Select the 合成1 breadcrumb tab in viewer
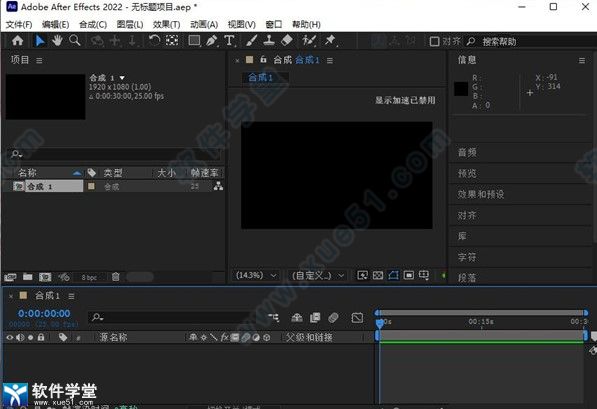The height and width of the screenshot is (409, 597). tap(261, 78)
